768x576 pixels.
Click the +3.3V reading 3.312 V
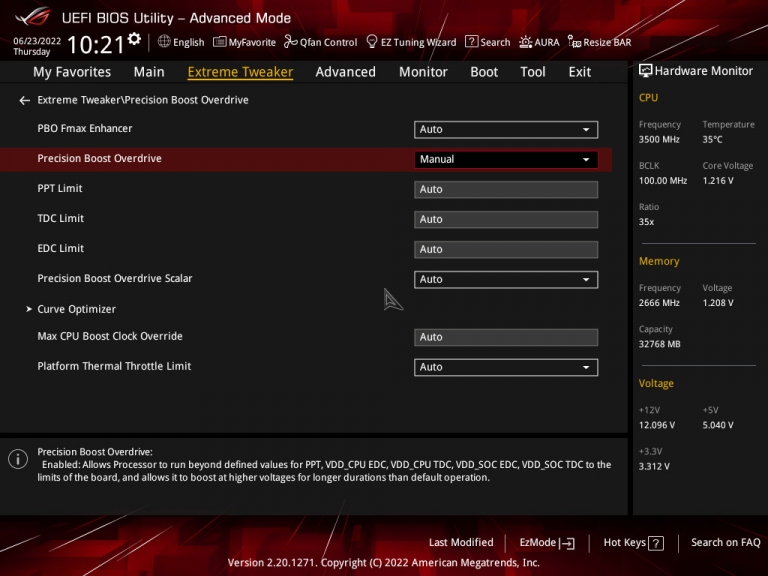(x=654, y=466)
